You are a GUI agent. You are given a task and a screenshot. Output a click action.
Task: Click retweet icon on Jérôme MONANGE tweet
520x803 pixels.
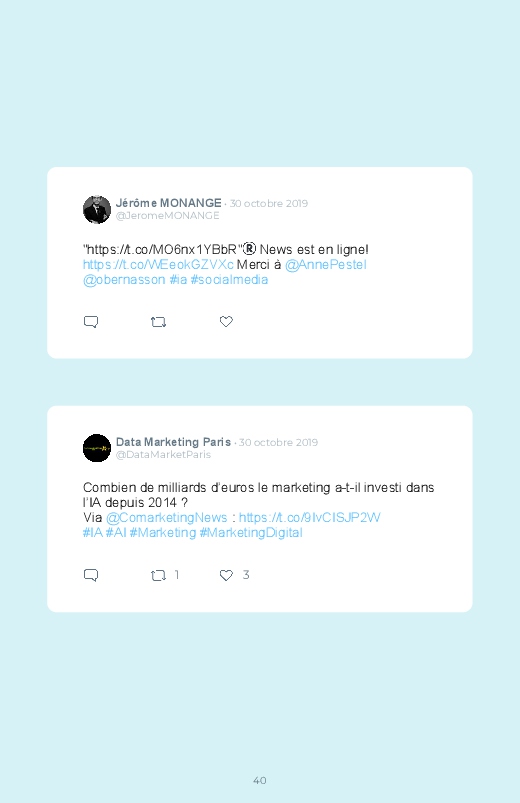click(158, 322)
